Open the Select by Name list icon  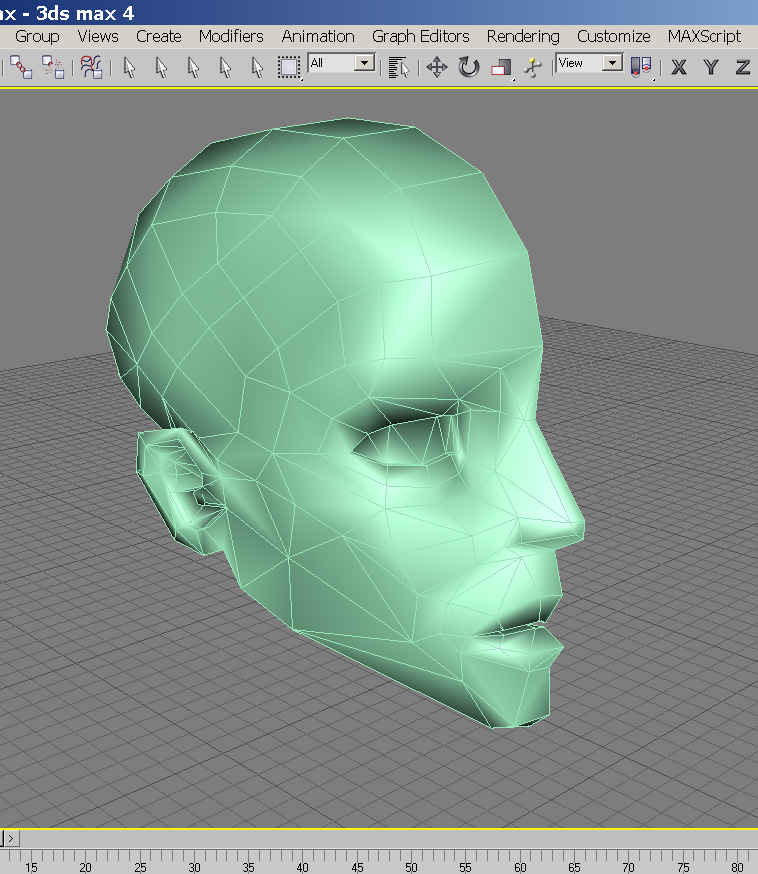tap(398, 67)
